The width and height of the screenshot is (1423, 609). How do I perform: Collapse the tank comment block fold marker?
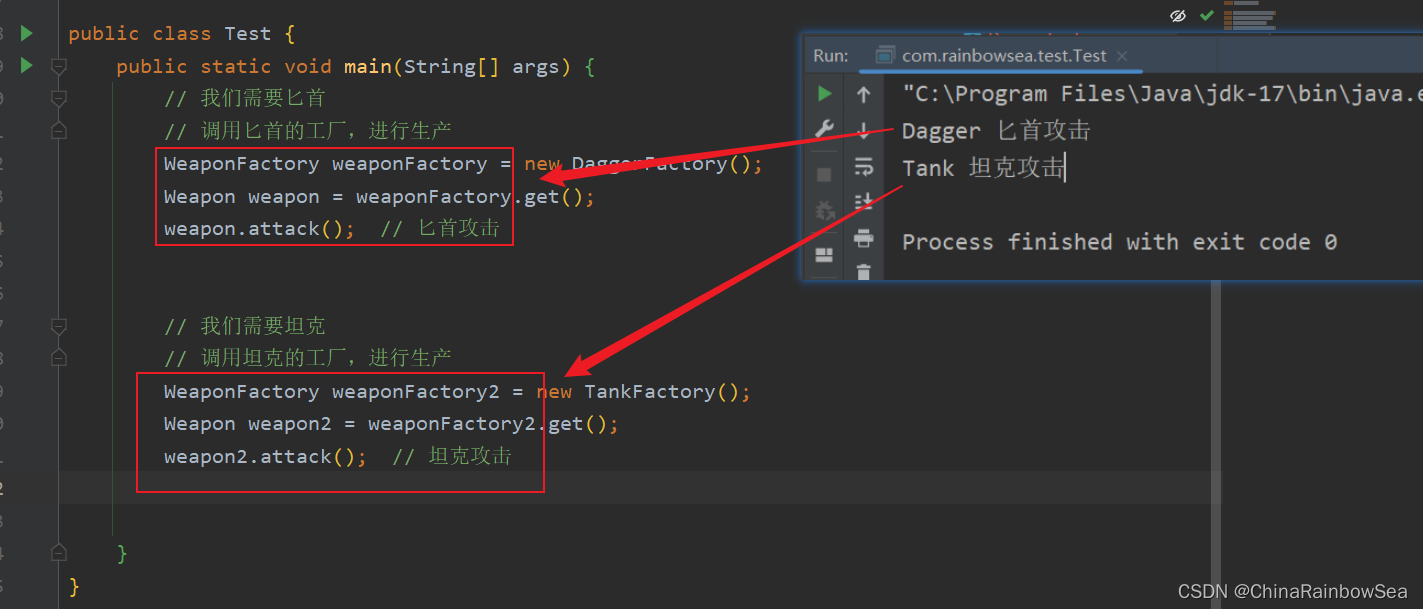point(59,326)
